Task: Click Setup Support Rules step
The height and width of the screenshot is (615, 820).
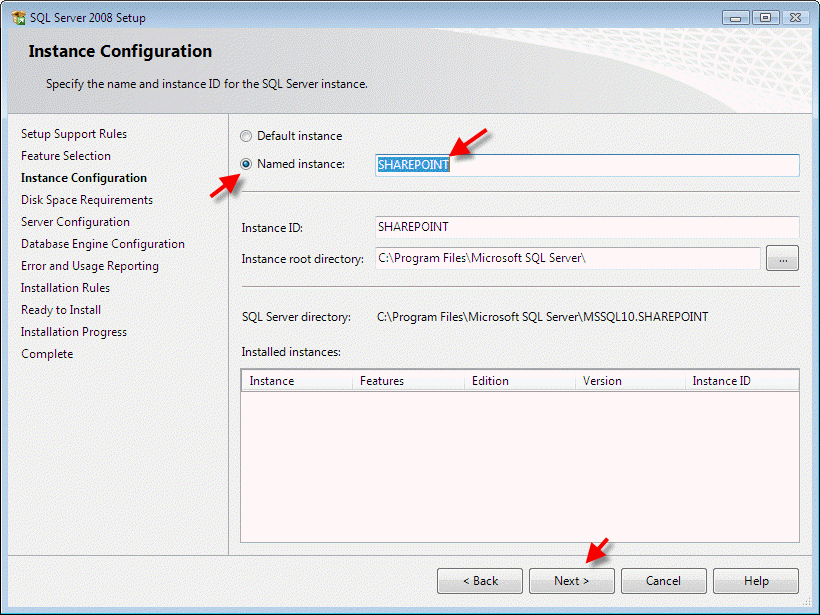Action: pos(74,134)
